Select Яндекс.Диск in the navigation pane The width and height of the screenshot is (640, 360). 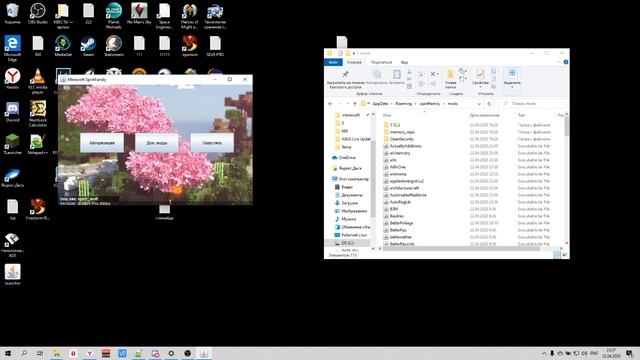(x=347, y=168)
